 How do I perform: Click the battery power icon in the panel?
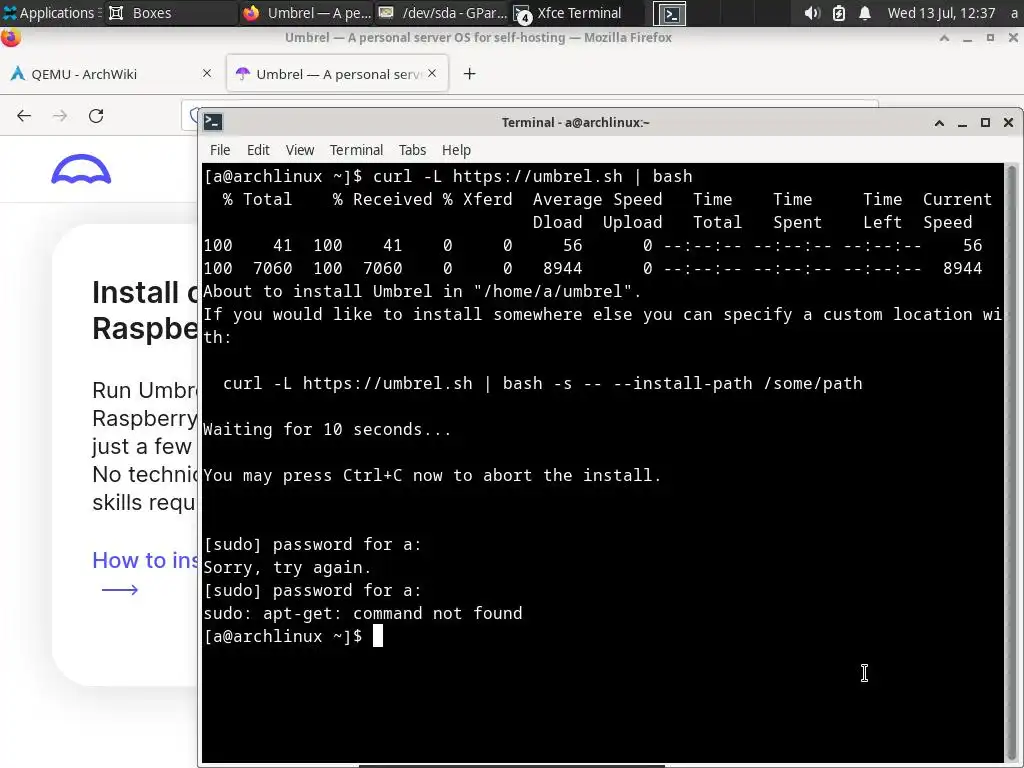[x=839, y=13]
